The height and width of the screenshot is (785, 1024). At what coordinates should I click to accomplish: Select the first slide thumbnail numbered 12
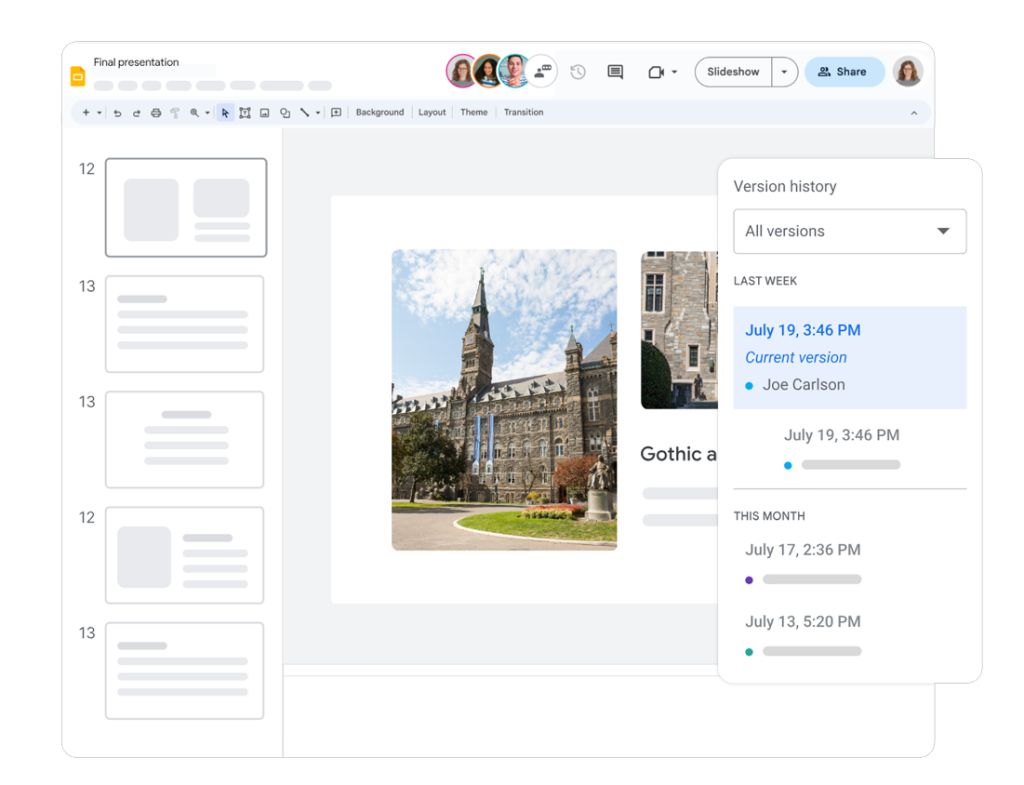(186, 208)
